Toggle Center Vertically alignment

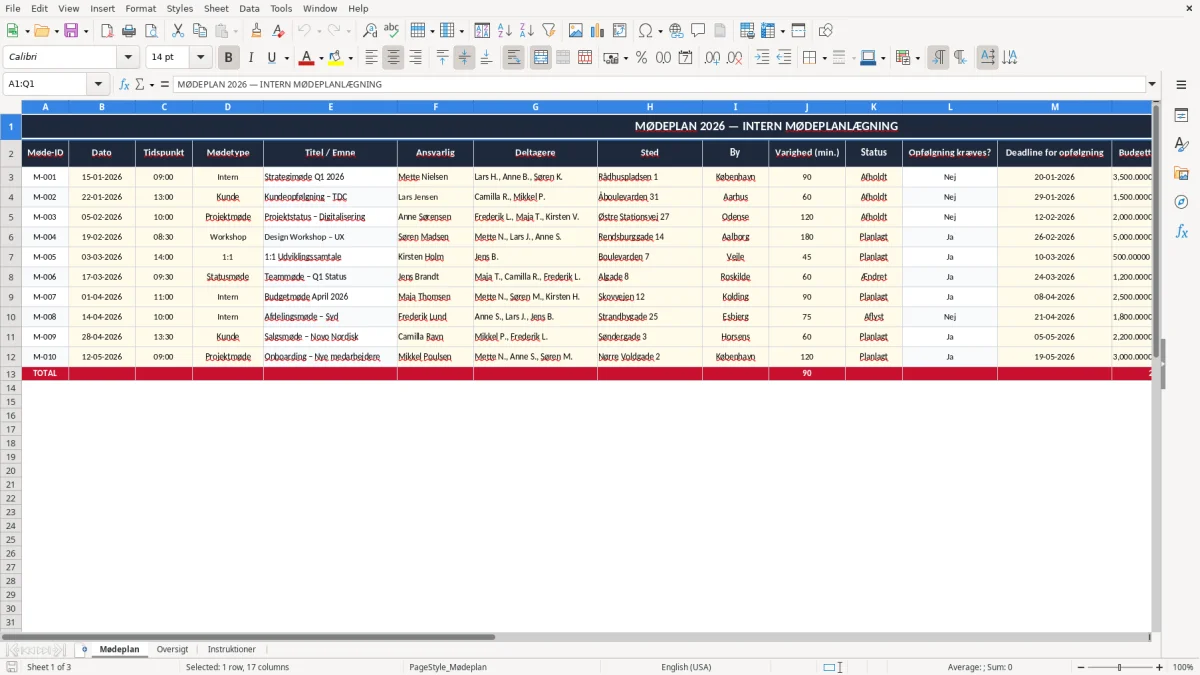click(464, 58)
